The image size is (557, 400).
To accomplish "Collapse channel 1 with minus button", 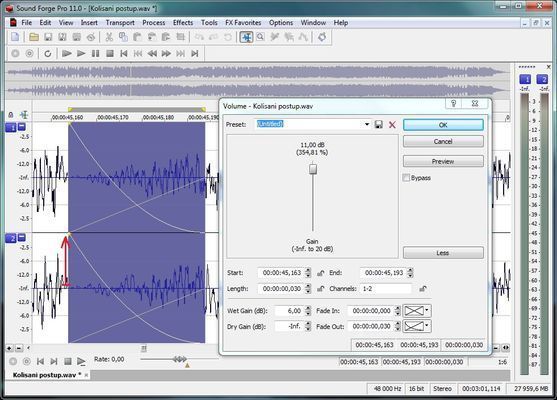I will (22, 126).
